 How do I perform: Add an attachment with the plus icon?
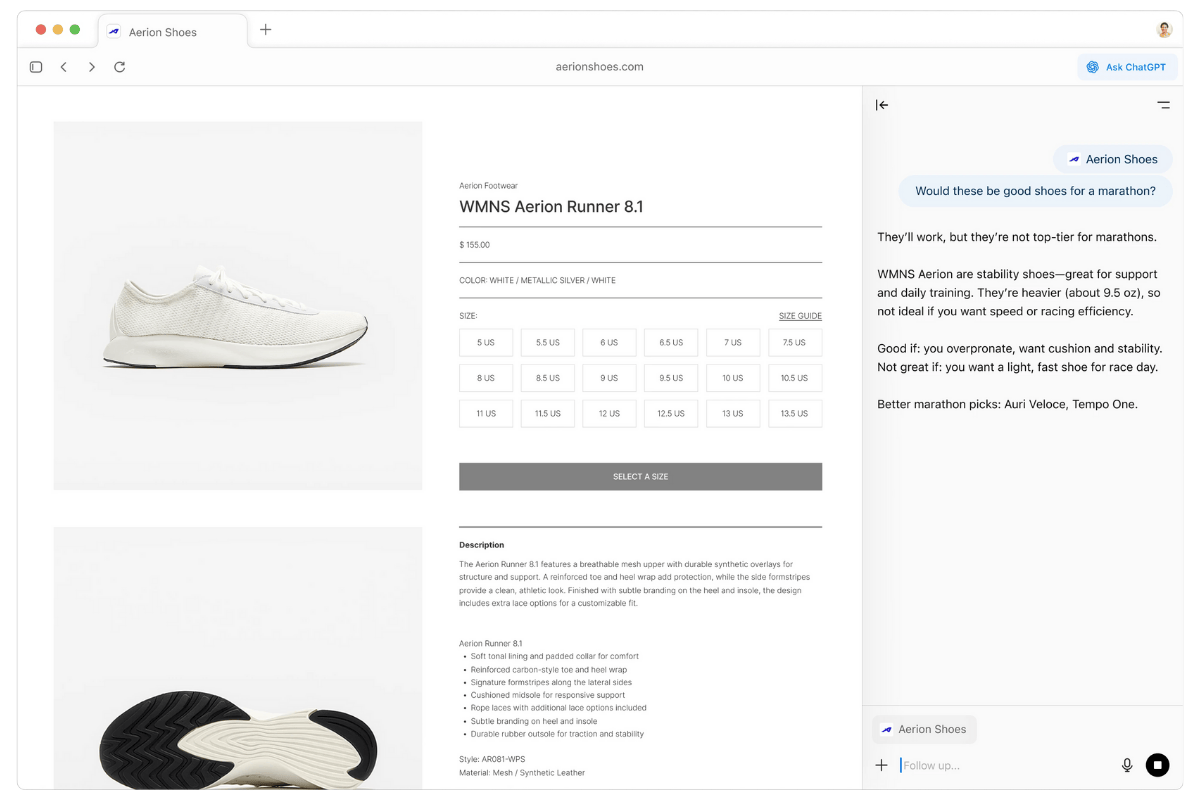pos(881,765)
